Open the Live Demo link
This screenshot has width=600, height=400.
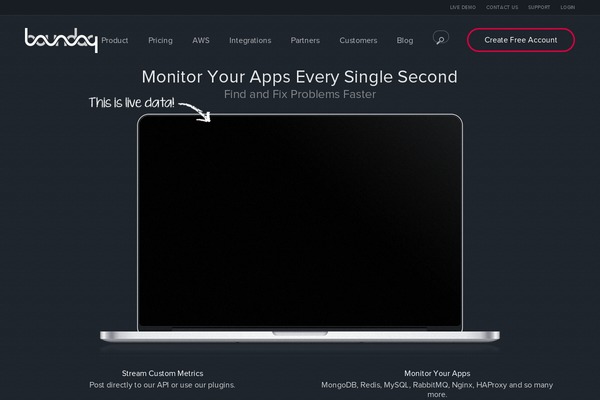point(463,7)
